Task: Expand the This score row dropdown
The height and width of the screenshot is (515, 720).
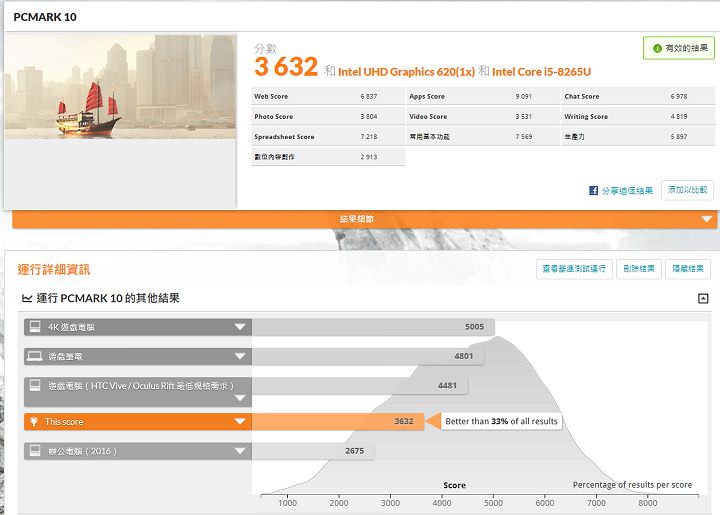Action: tap(240, 421)
